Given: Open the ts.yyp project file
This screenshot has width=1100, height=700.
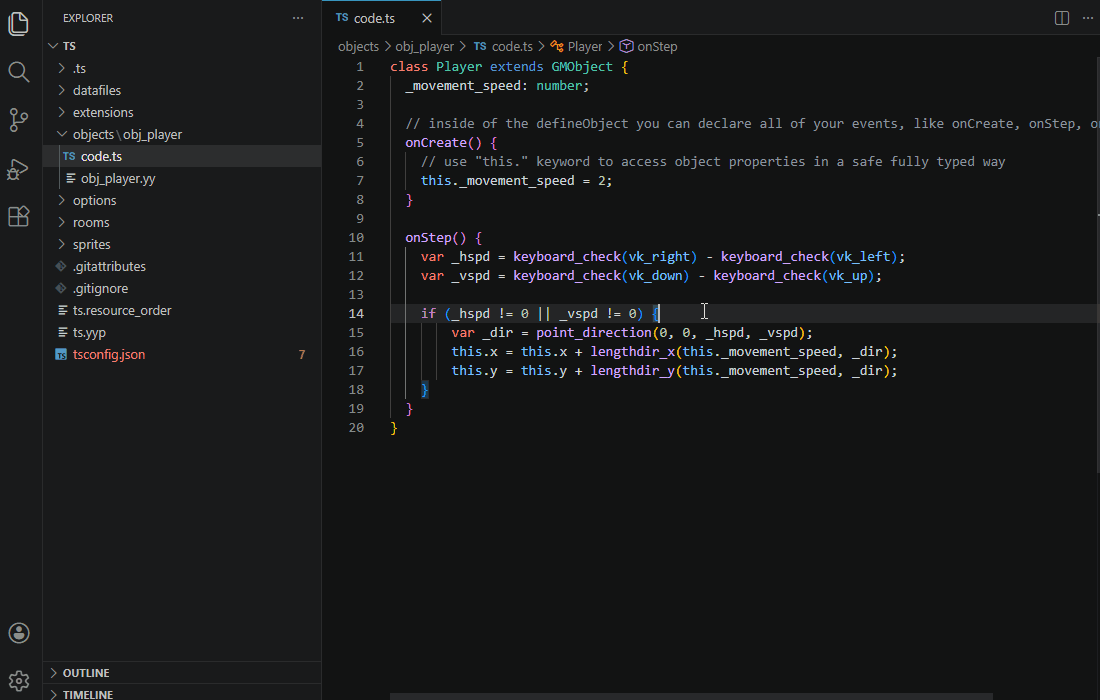Looking at the screenshot, I should [182, 332].
